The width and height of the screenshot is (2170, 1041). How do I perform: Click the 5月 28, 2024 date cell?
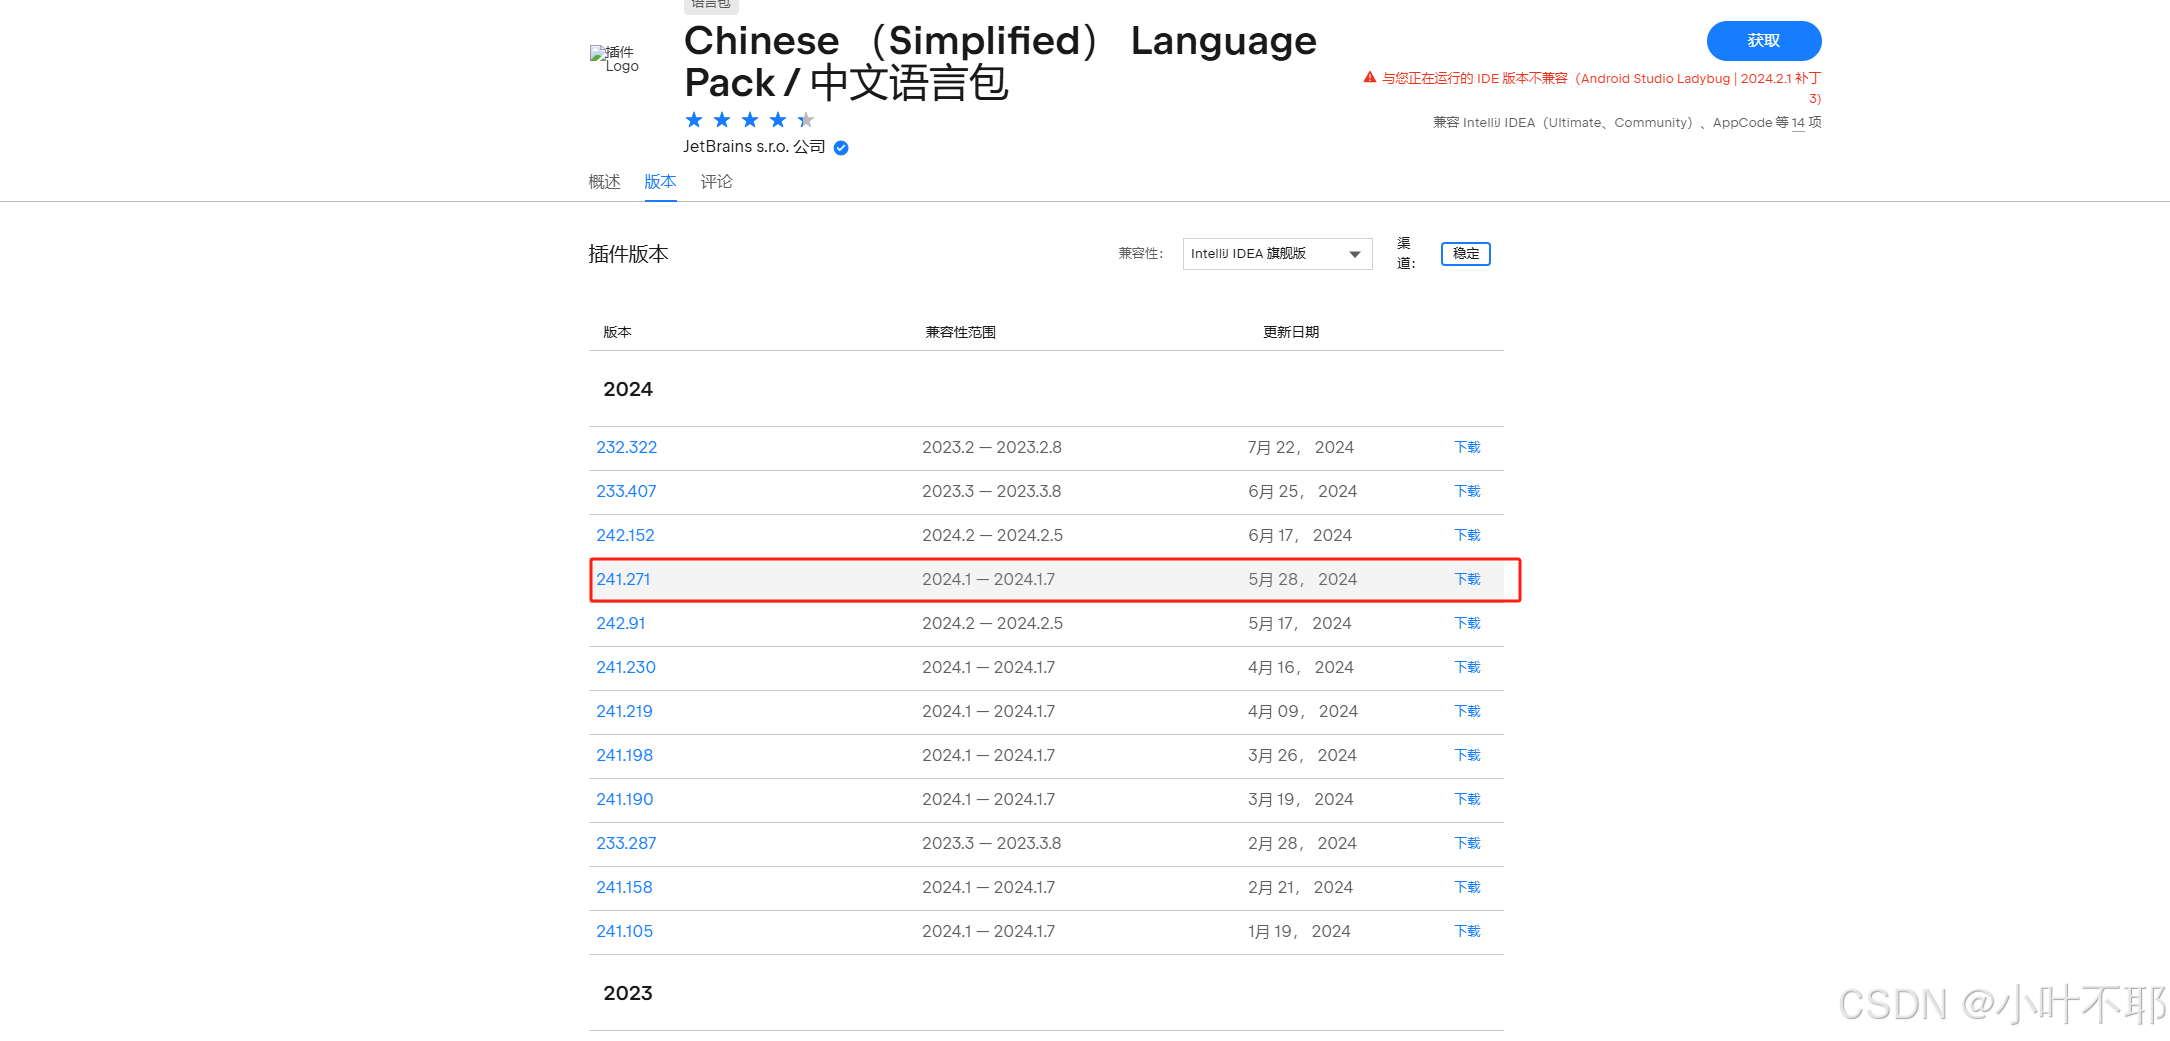(x=1302, y=580)
